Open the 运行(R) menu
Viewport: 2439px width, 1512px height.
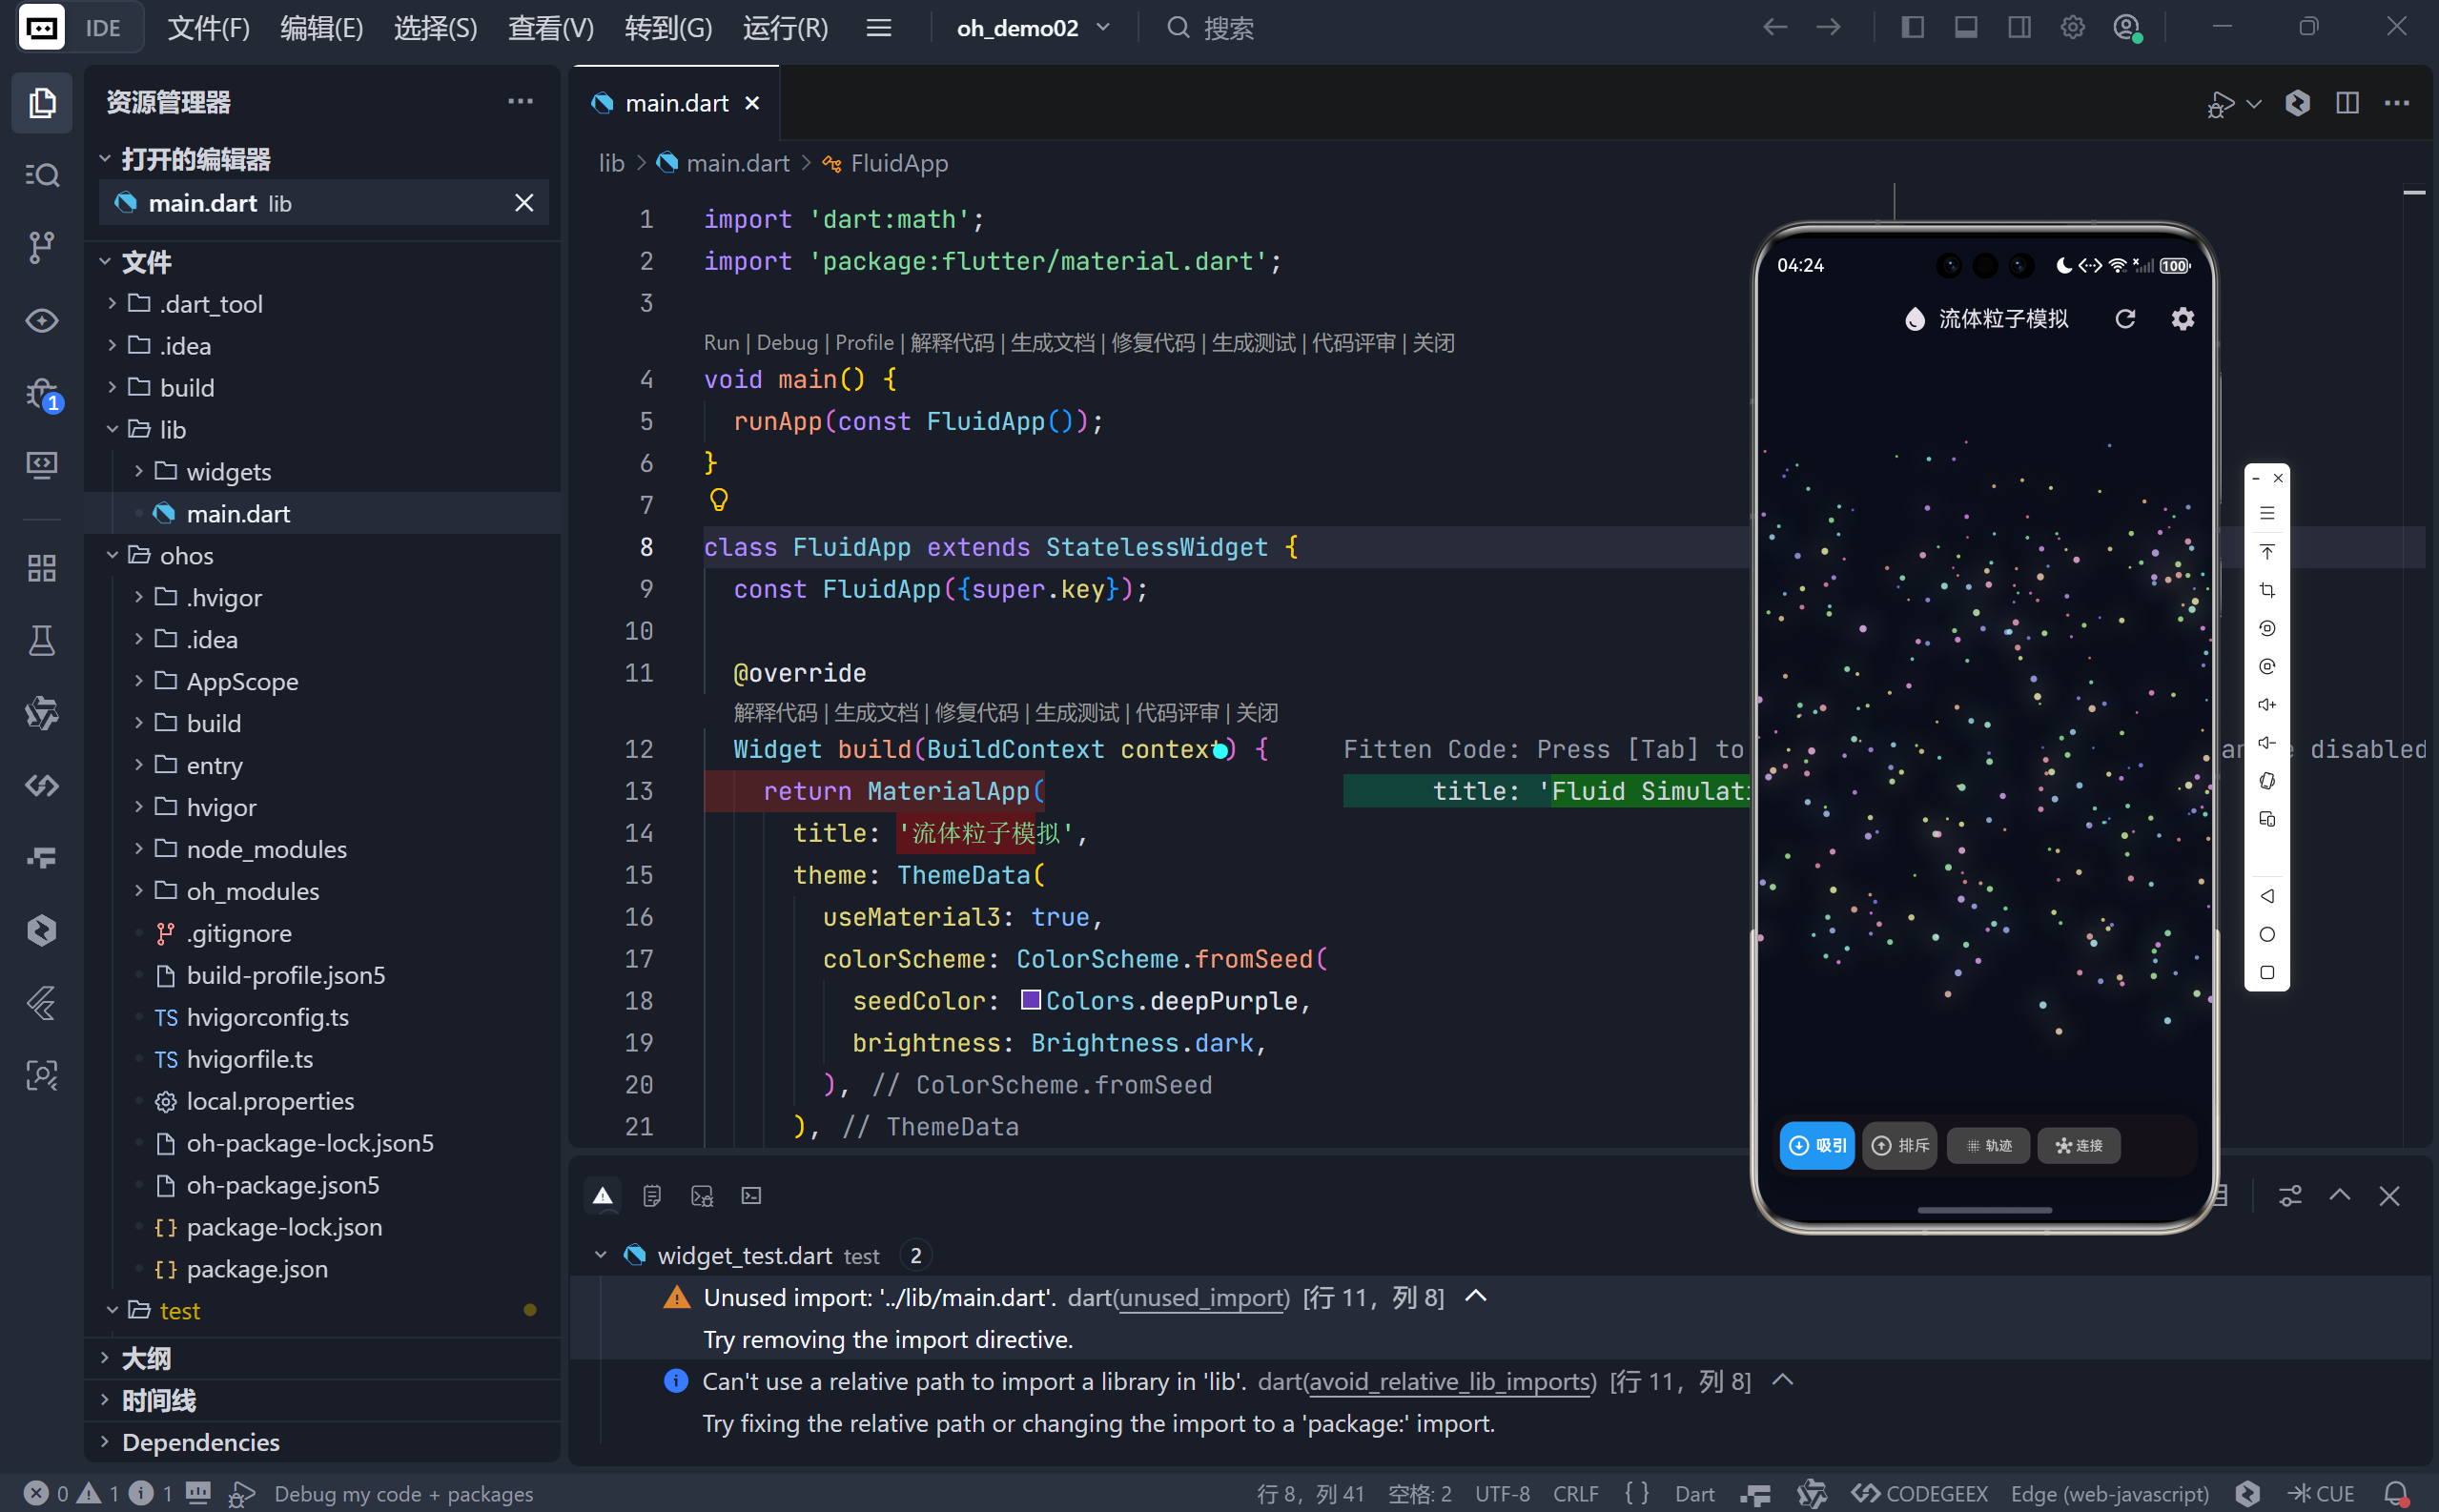coord(785,28)
